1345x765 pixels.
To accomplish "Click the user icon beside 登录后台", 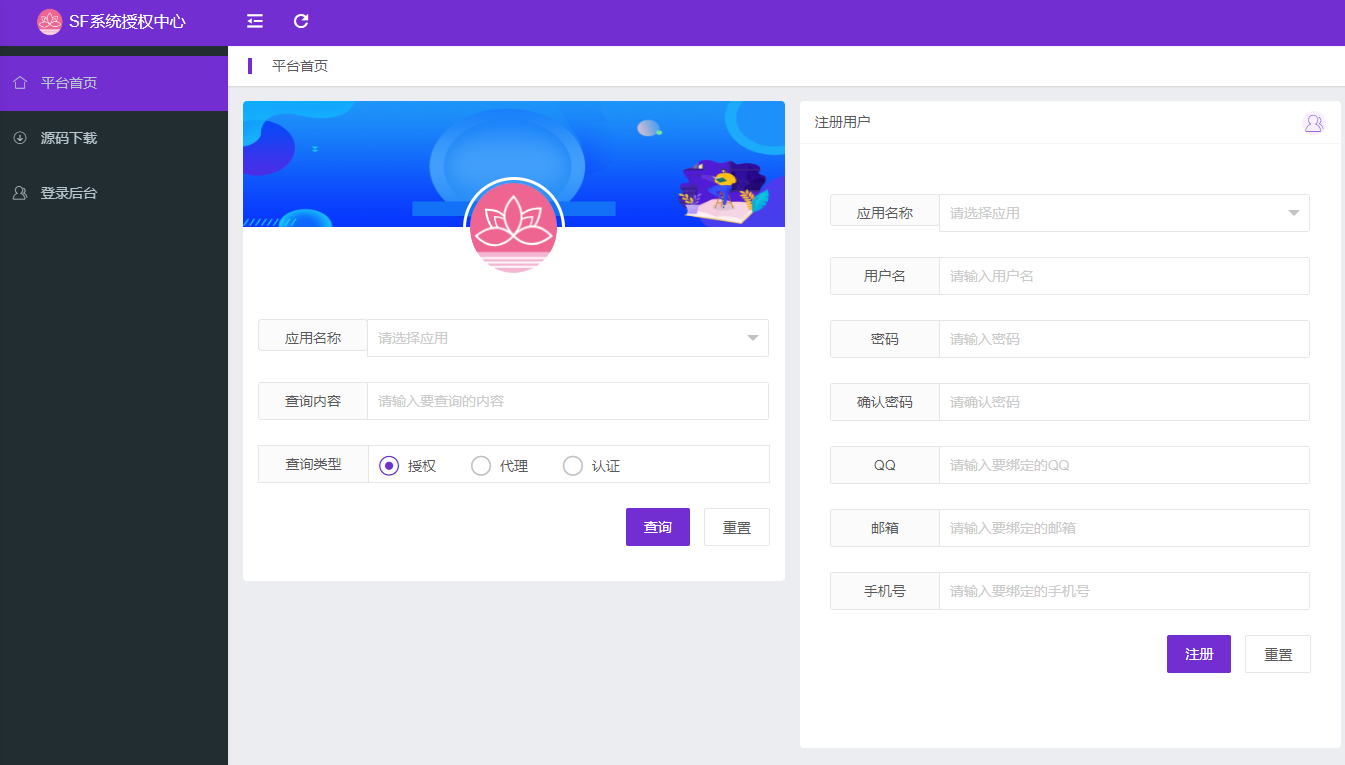I will 20,193.
